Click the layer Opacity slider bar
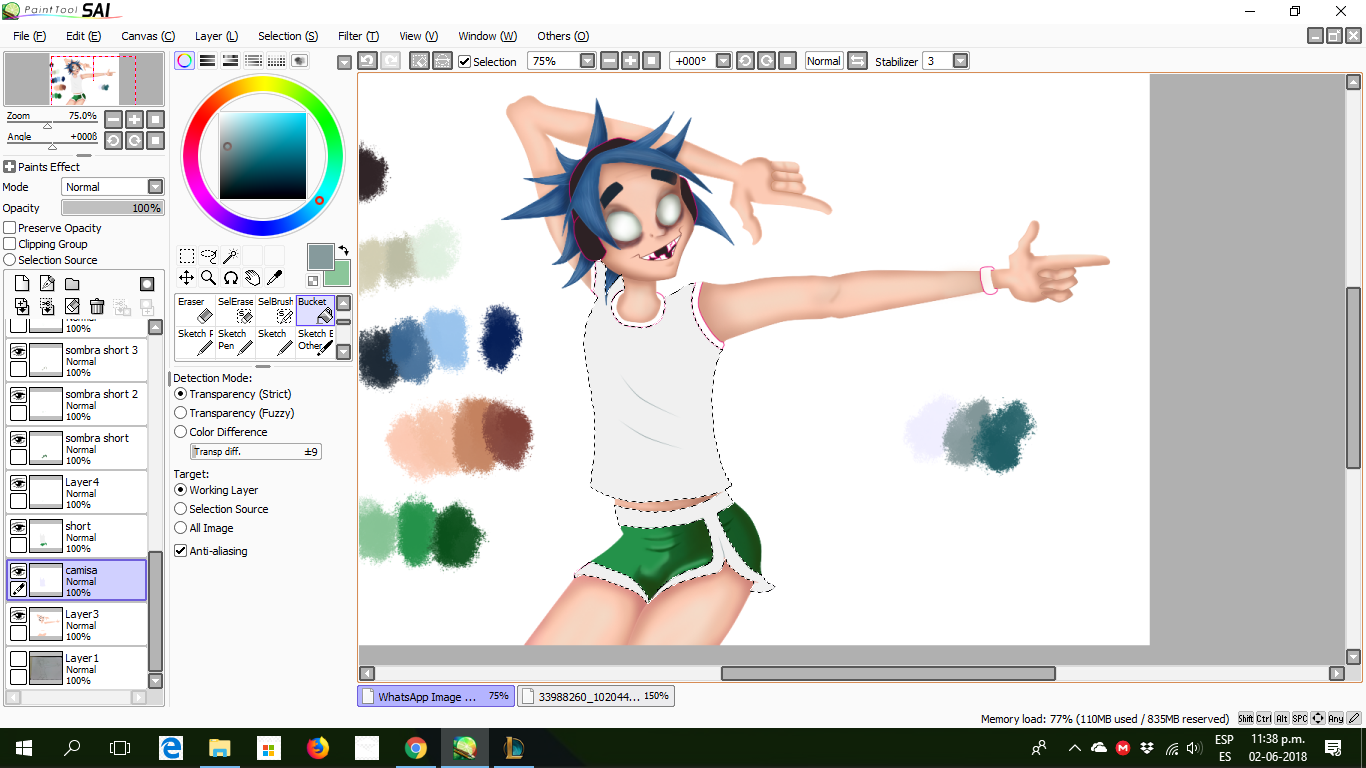This screenshot has height=768, width=1366. coord(112,208)
